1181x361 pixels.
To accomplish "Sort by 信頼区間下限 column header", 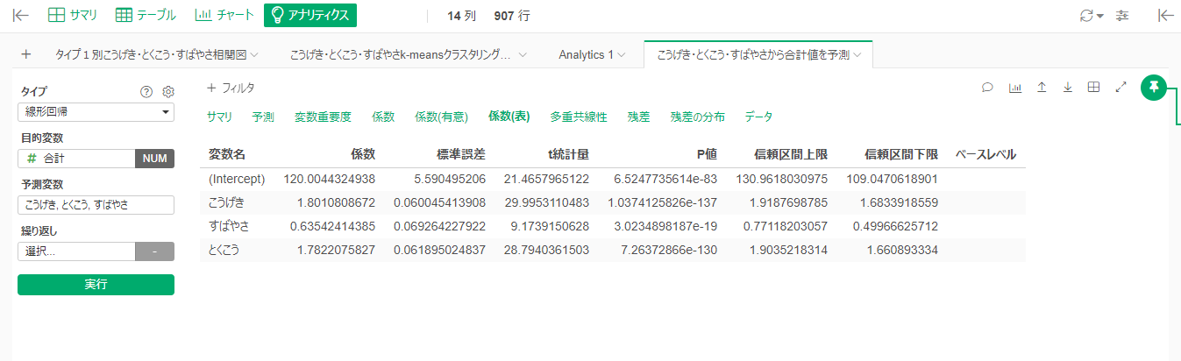I will tap(902, 154).
